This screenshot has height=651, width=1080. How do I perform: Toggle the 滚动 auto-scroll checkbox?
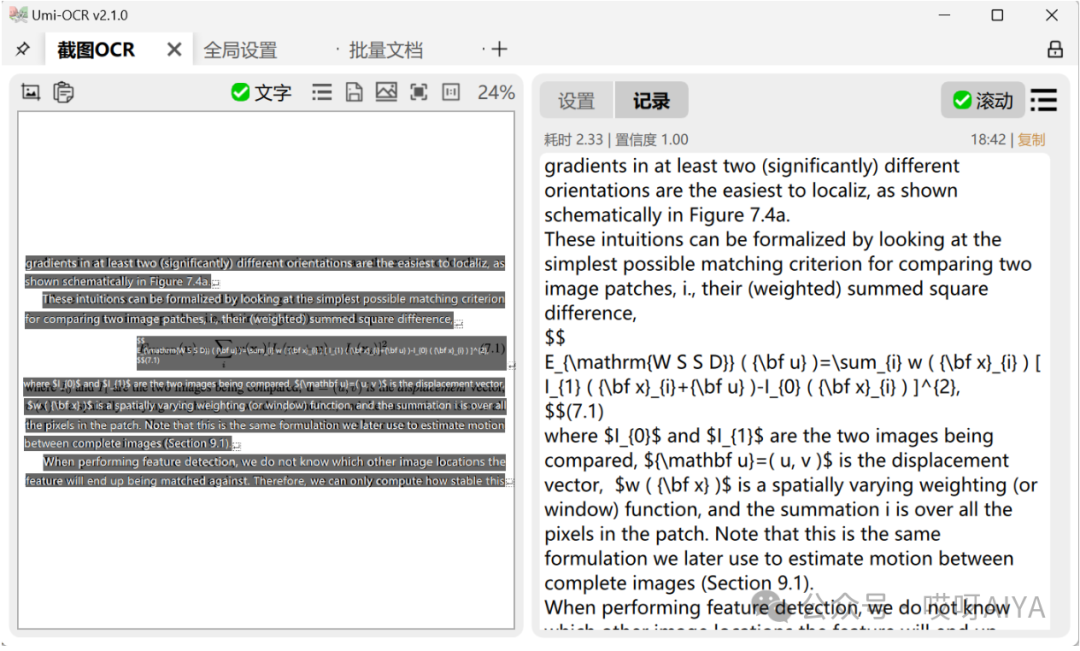982,101
